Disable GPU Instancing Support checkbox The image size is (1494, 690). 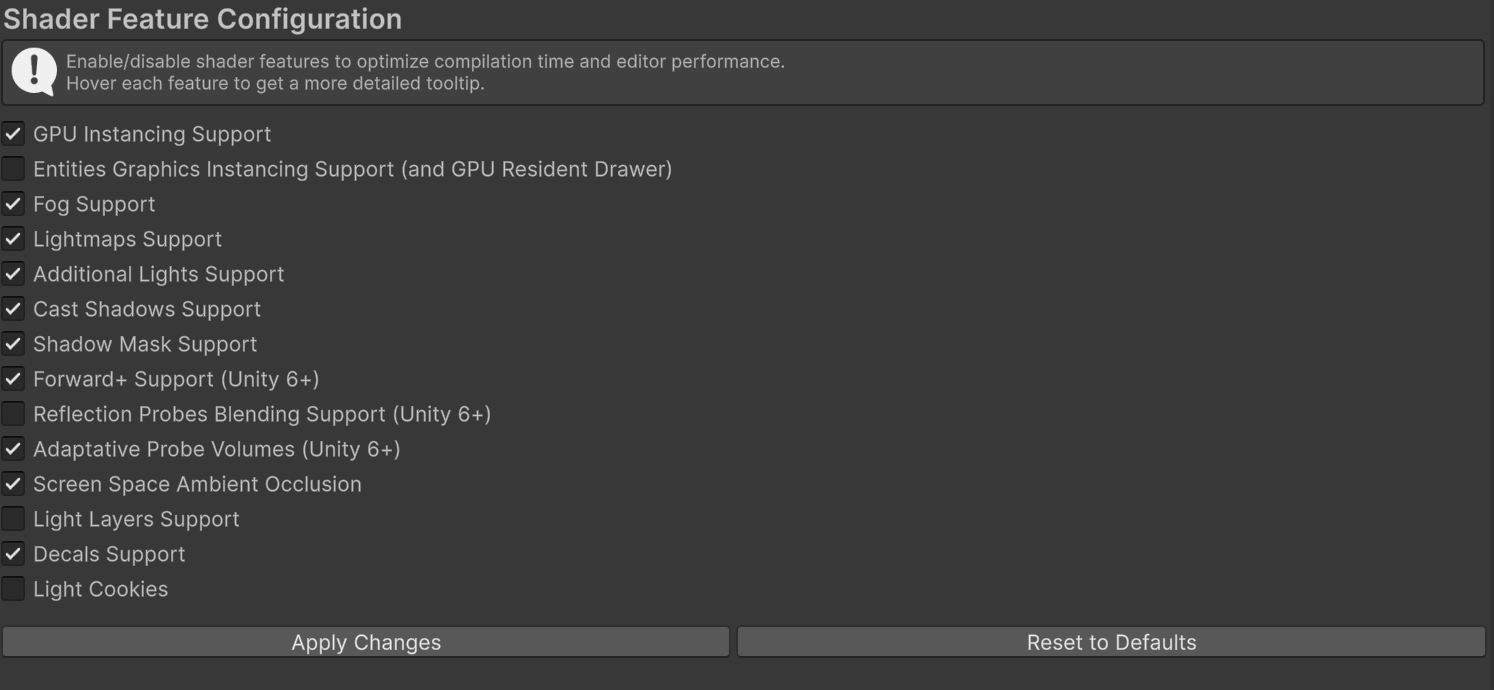coord(13,134)
